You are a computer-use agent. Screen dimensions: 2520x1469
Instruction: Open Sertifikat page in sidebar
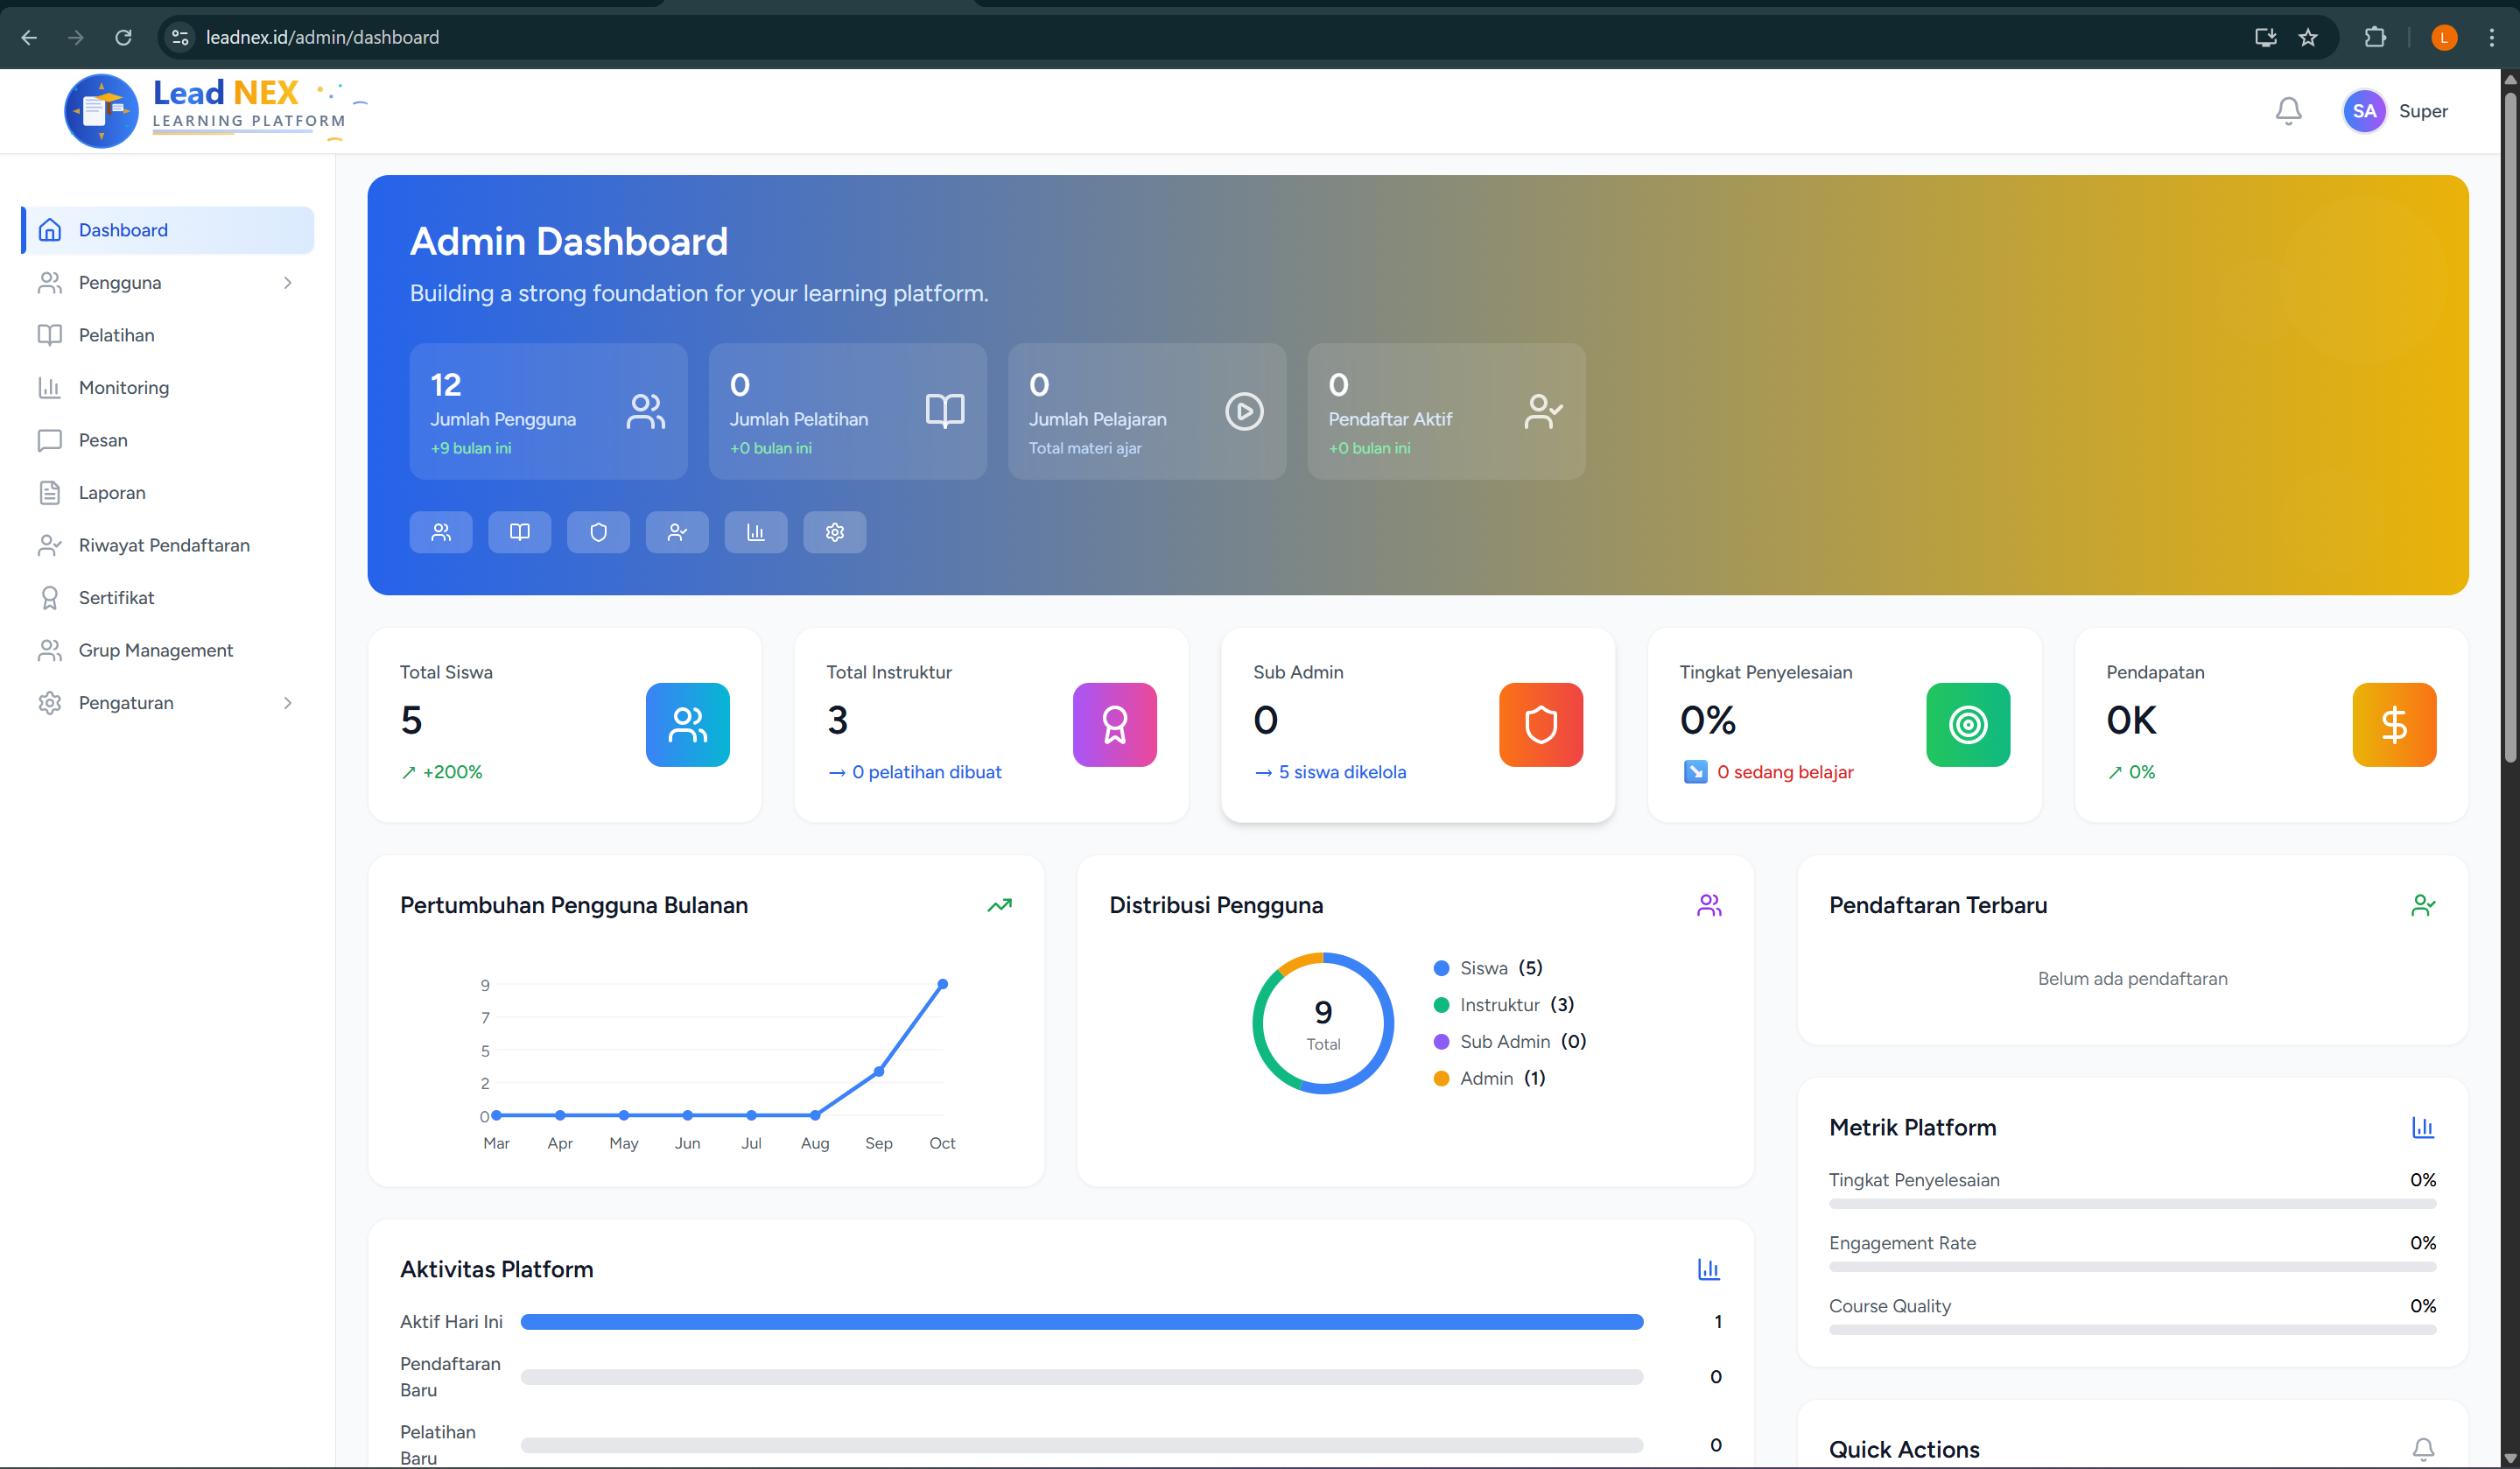point(116,598)
